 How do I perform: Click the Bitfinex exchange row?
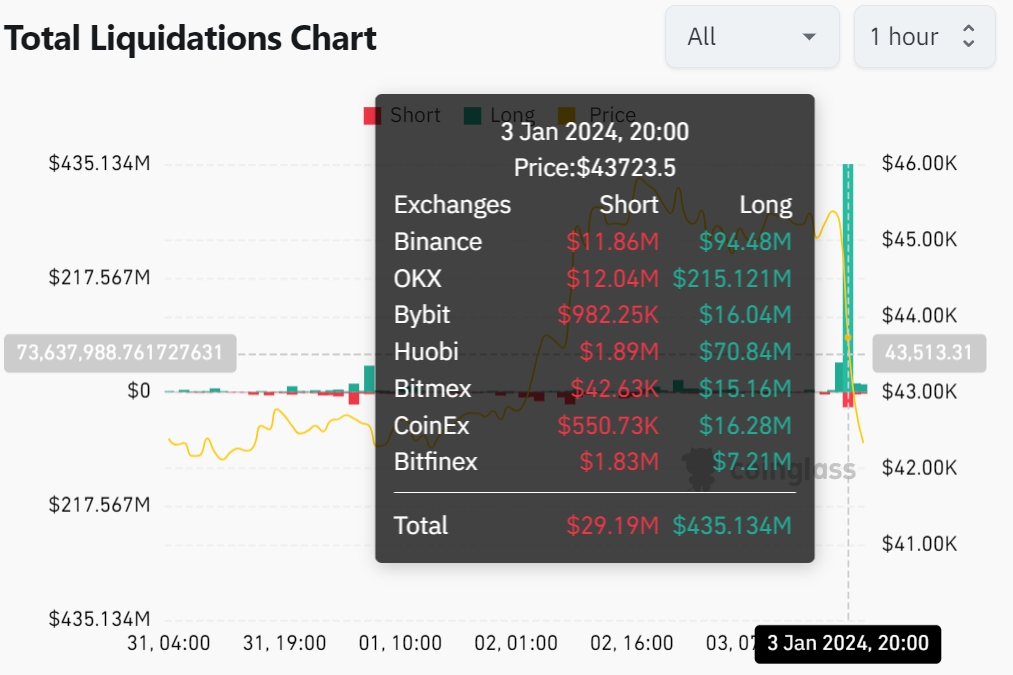coord(593,461)
